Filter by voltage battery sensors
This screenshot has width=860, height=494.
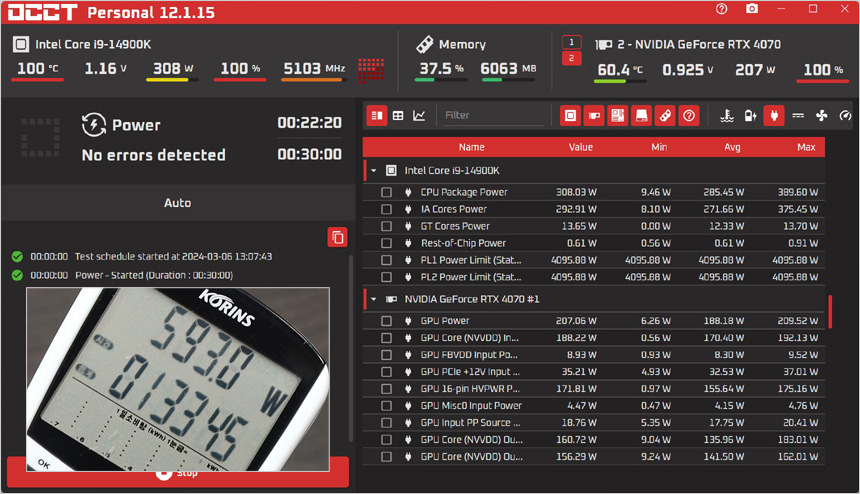coord(750,116)
